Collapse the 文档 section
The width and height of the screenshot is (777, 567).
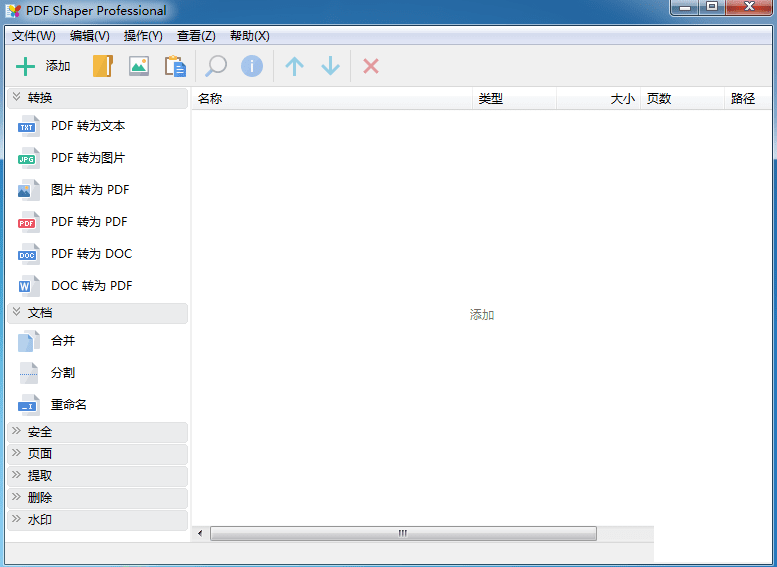98,313
